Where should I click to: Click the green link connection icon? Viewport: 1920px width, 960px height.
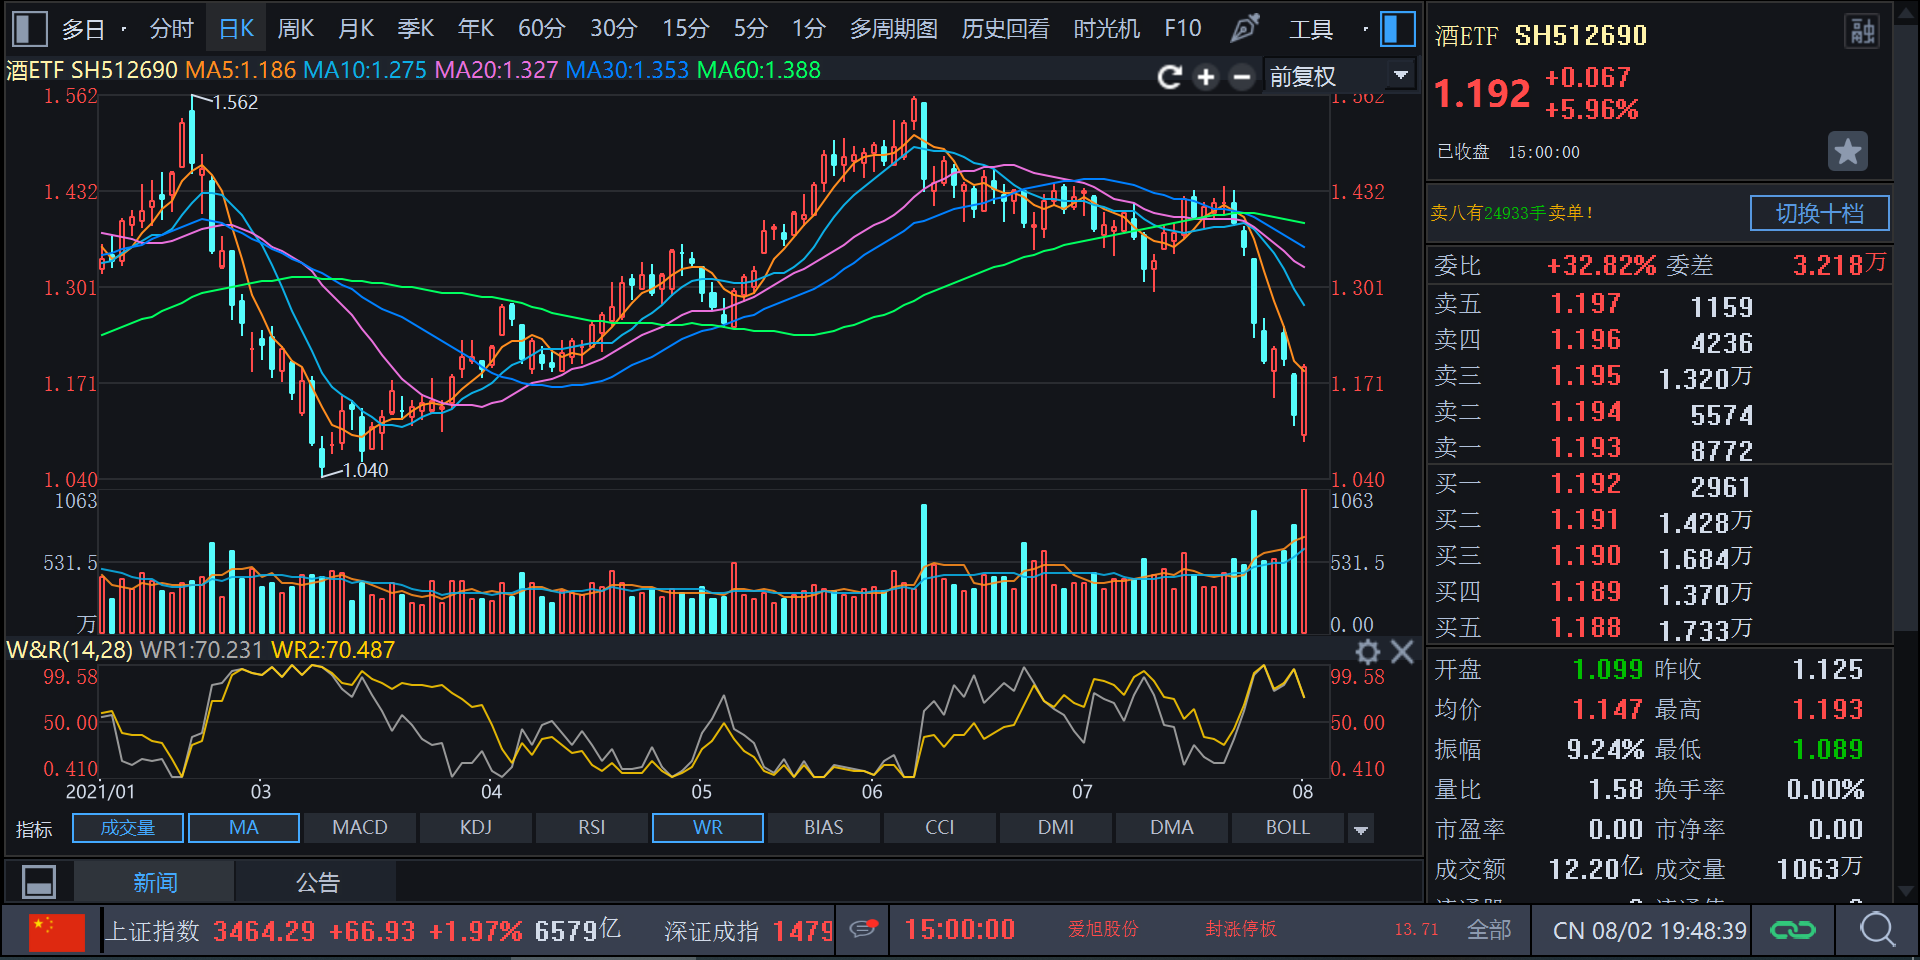click(x=1792, y=930)
